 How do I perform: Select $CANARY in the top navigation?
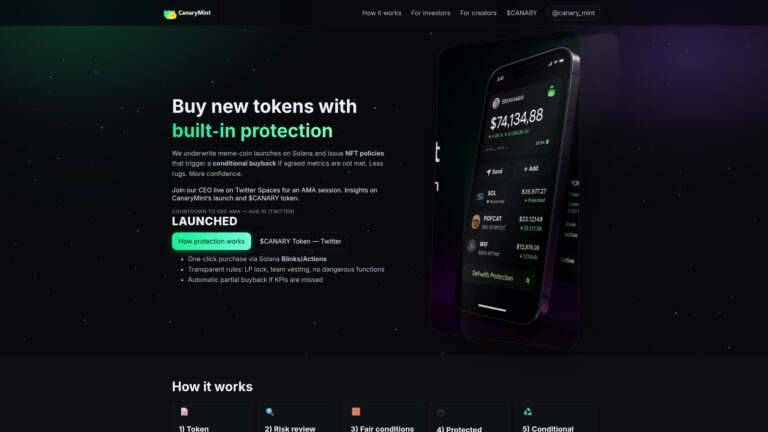point(522,13)
